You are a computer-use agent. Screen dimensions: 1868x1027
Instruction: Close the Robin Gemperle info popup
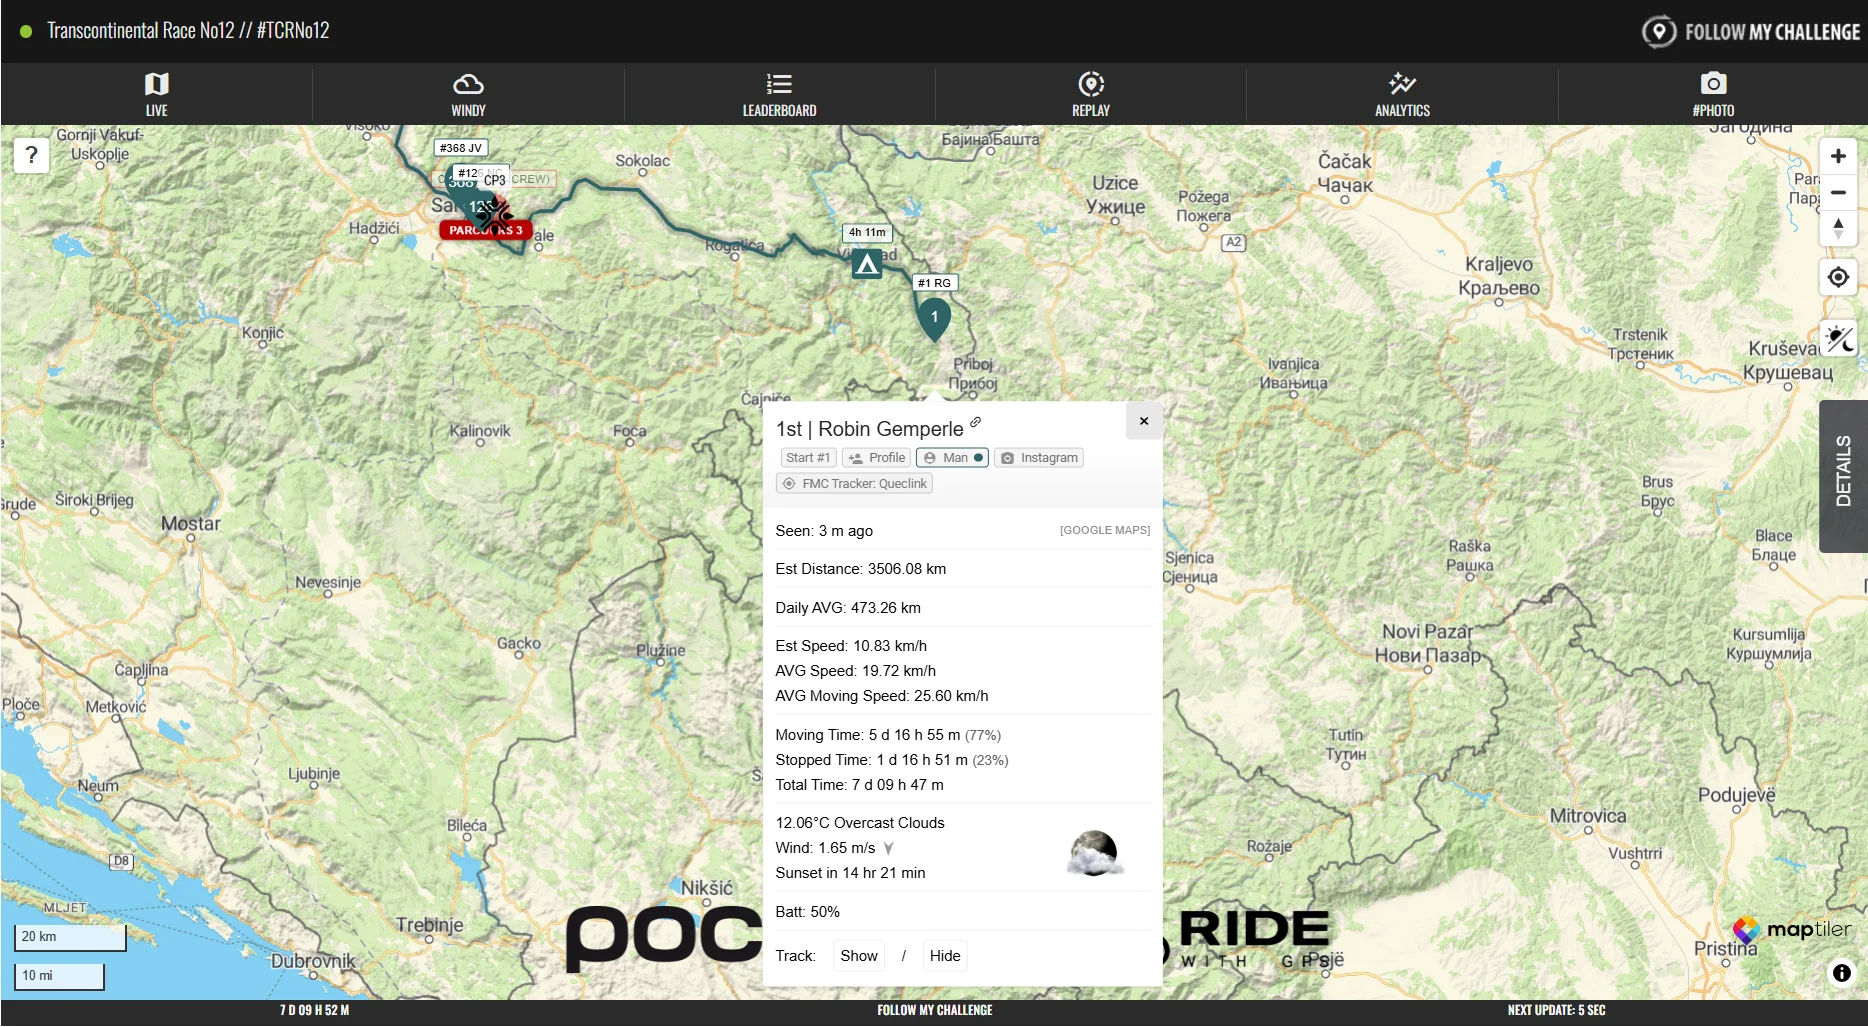[x=1144, y=421]
